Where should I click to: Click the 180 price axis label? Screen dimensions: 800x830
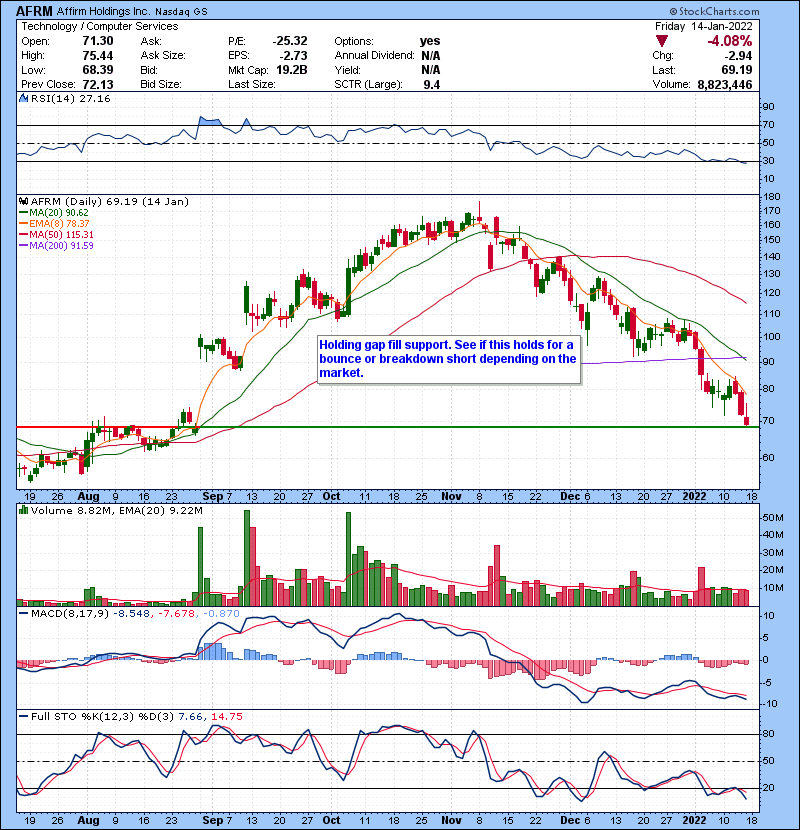tap(771, 196)
